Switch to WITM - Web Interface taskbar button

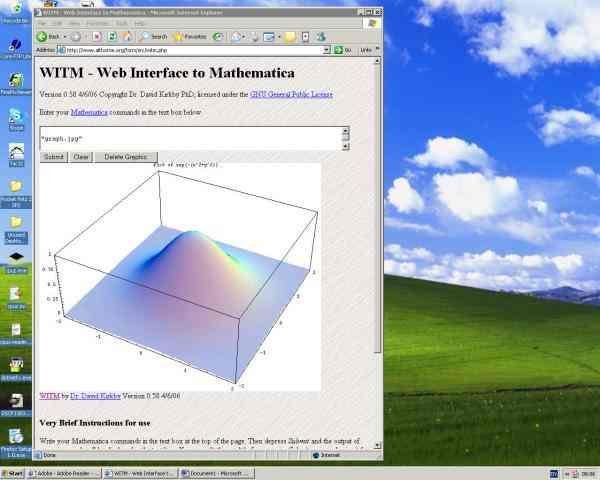(141, 473)
